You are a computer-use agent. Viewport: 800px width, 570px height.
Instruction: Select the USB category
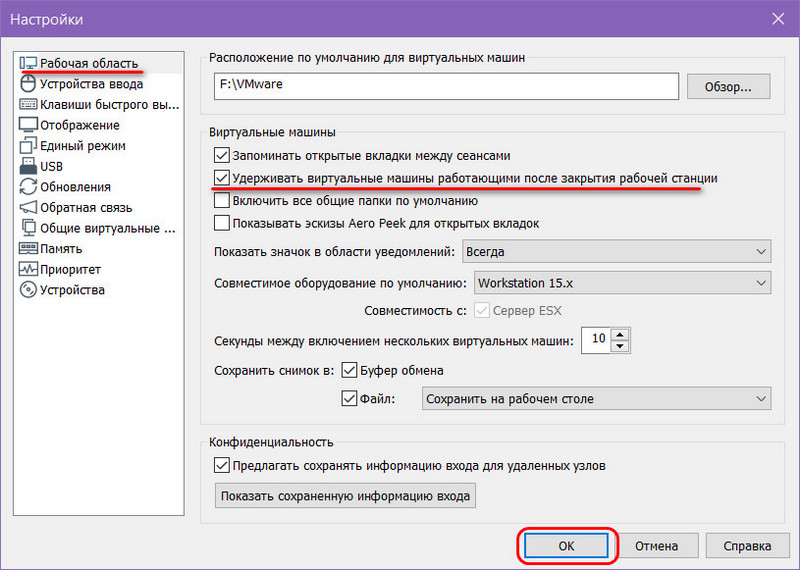click(x=52, y=166)
